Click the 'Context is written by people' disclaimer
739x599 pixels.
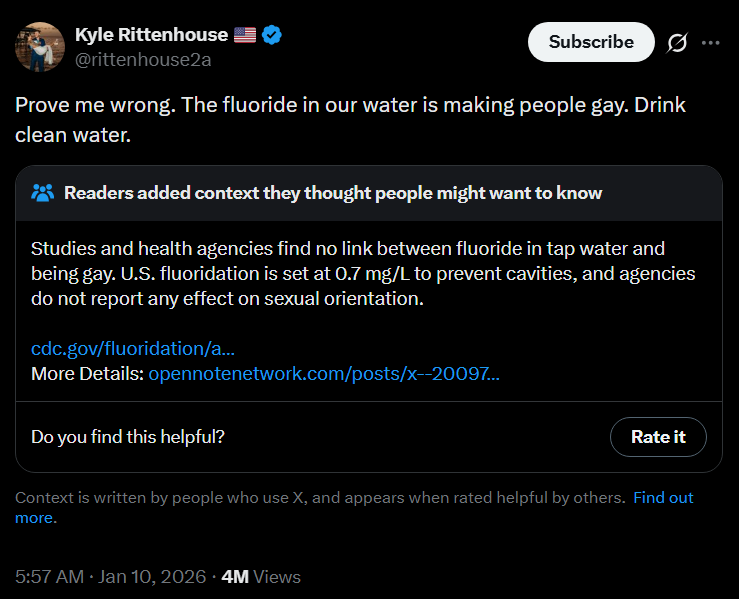(x=320, y=497)
